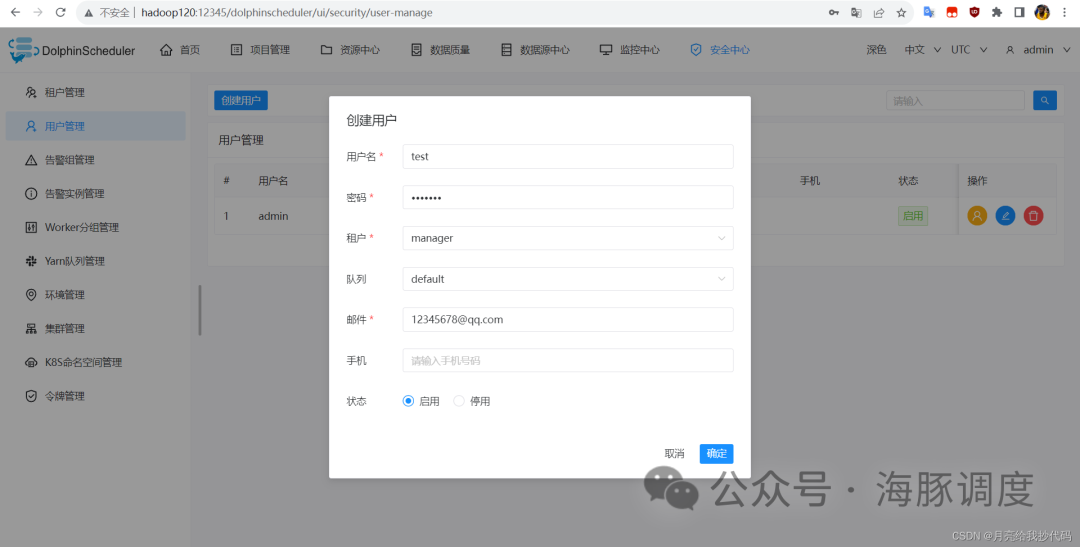Open the Chrome profile avatar

point(1042,12)
